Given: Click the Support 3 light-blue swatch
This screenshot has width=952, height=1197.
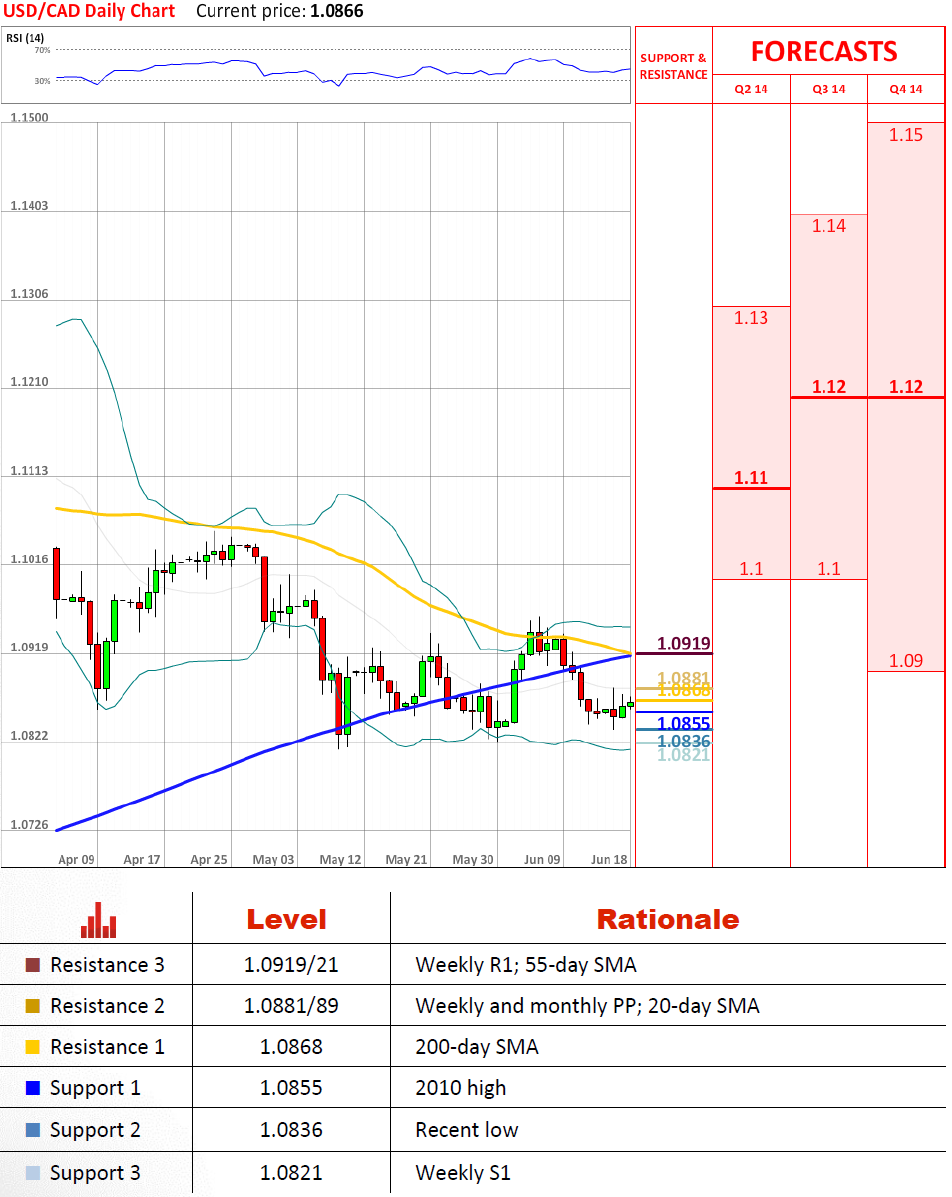Looking at the screenshot, I should point(32,1173).
